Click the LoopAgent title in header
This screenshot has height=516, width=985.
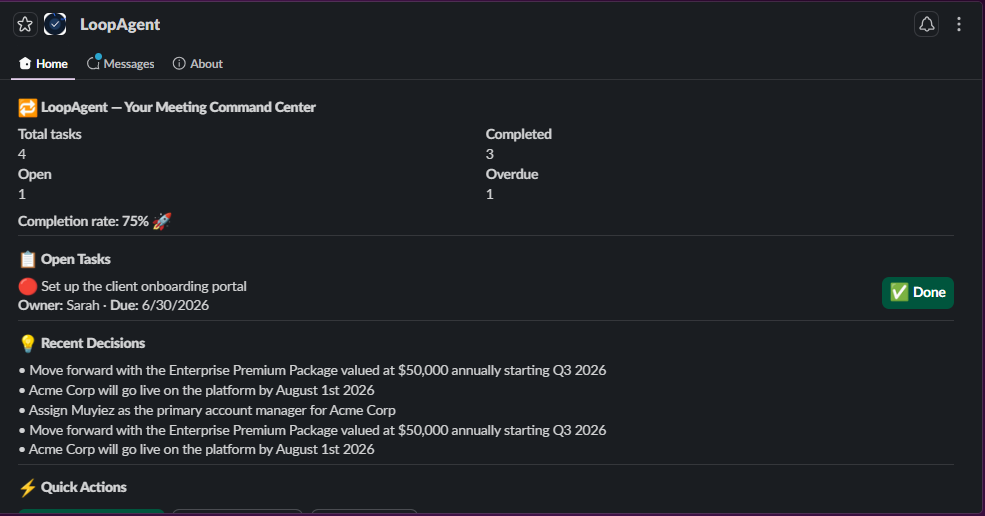tap(119, 25)
